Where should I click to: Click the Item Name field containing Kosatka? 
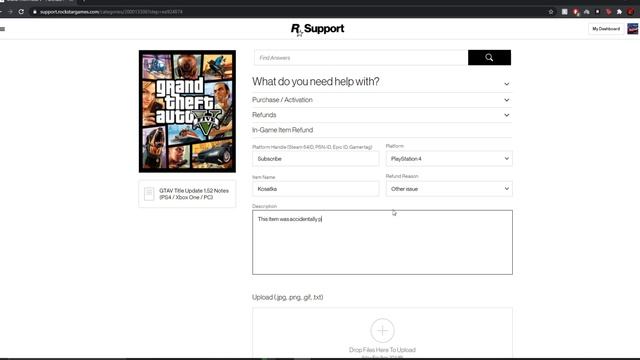pos(316,189)
